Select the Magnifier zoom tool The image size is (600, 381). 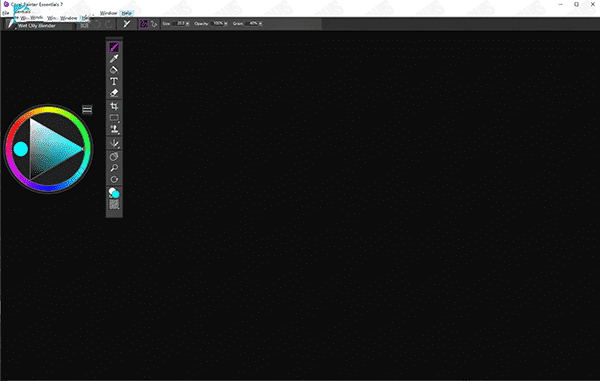coord(114,168)
